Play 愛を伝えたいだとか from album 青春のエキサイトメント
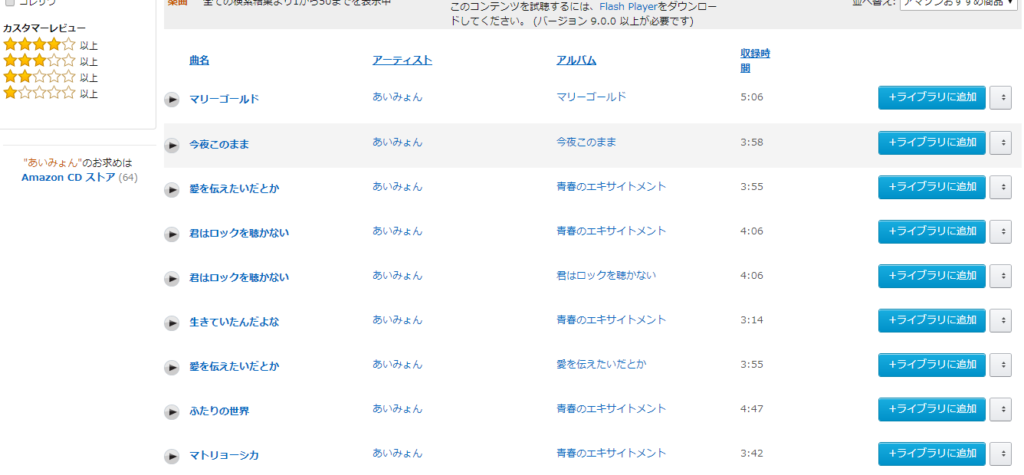The width and height of the screenshot is (1024, 475). [171, 189]
